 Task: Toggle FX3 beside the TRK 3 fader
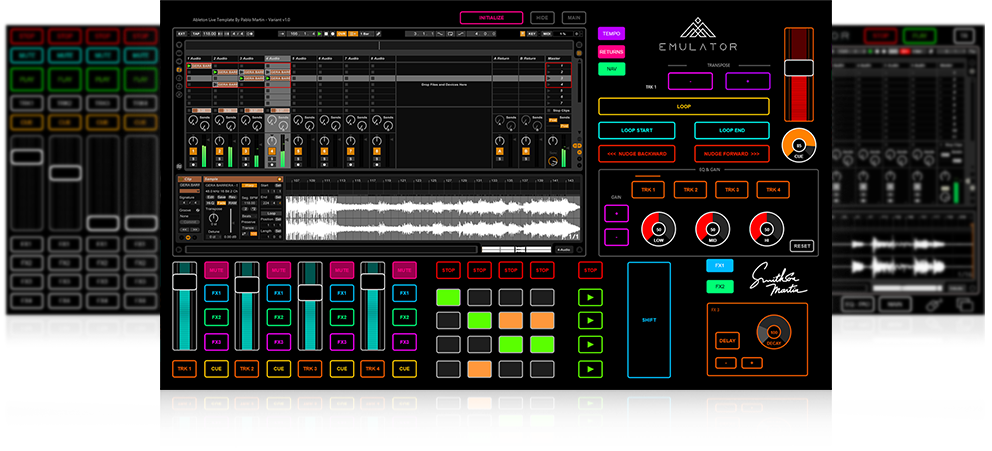coord(342,342)
